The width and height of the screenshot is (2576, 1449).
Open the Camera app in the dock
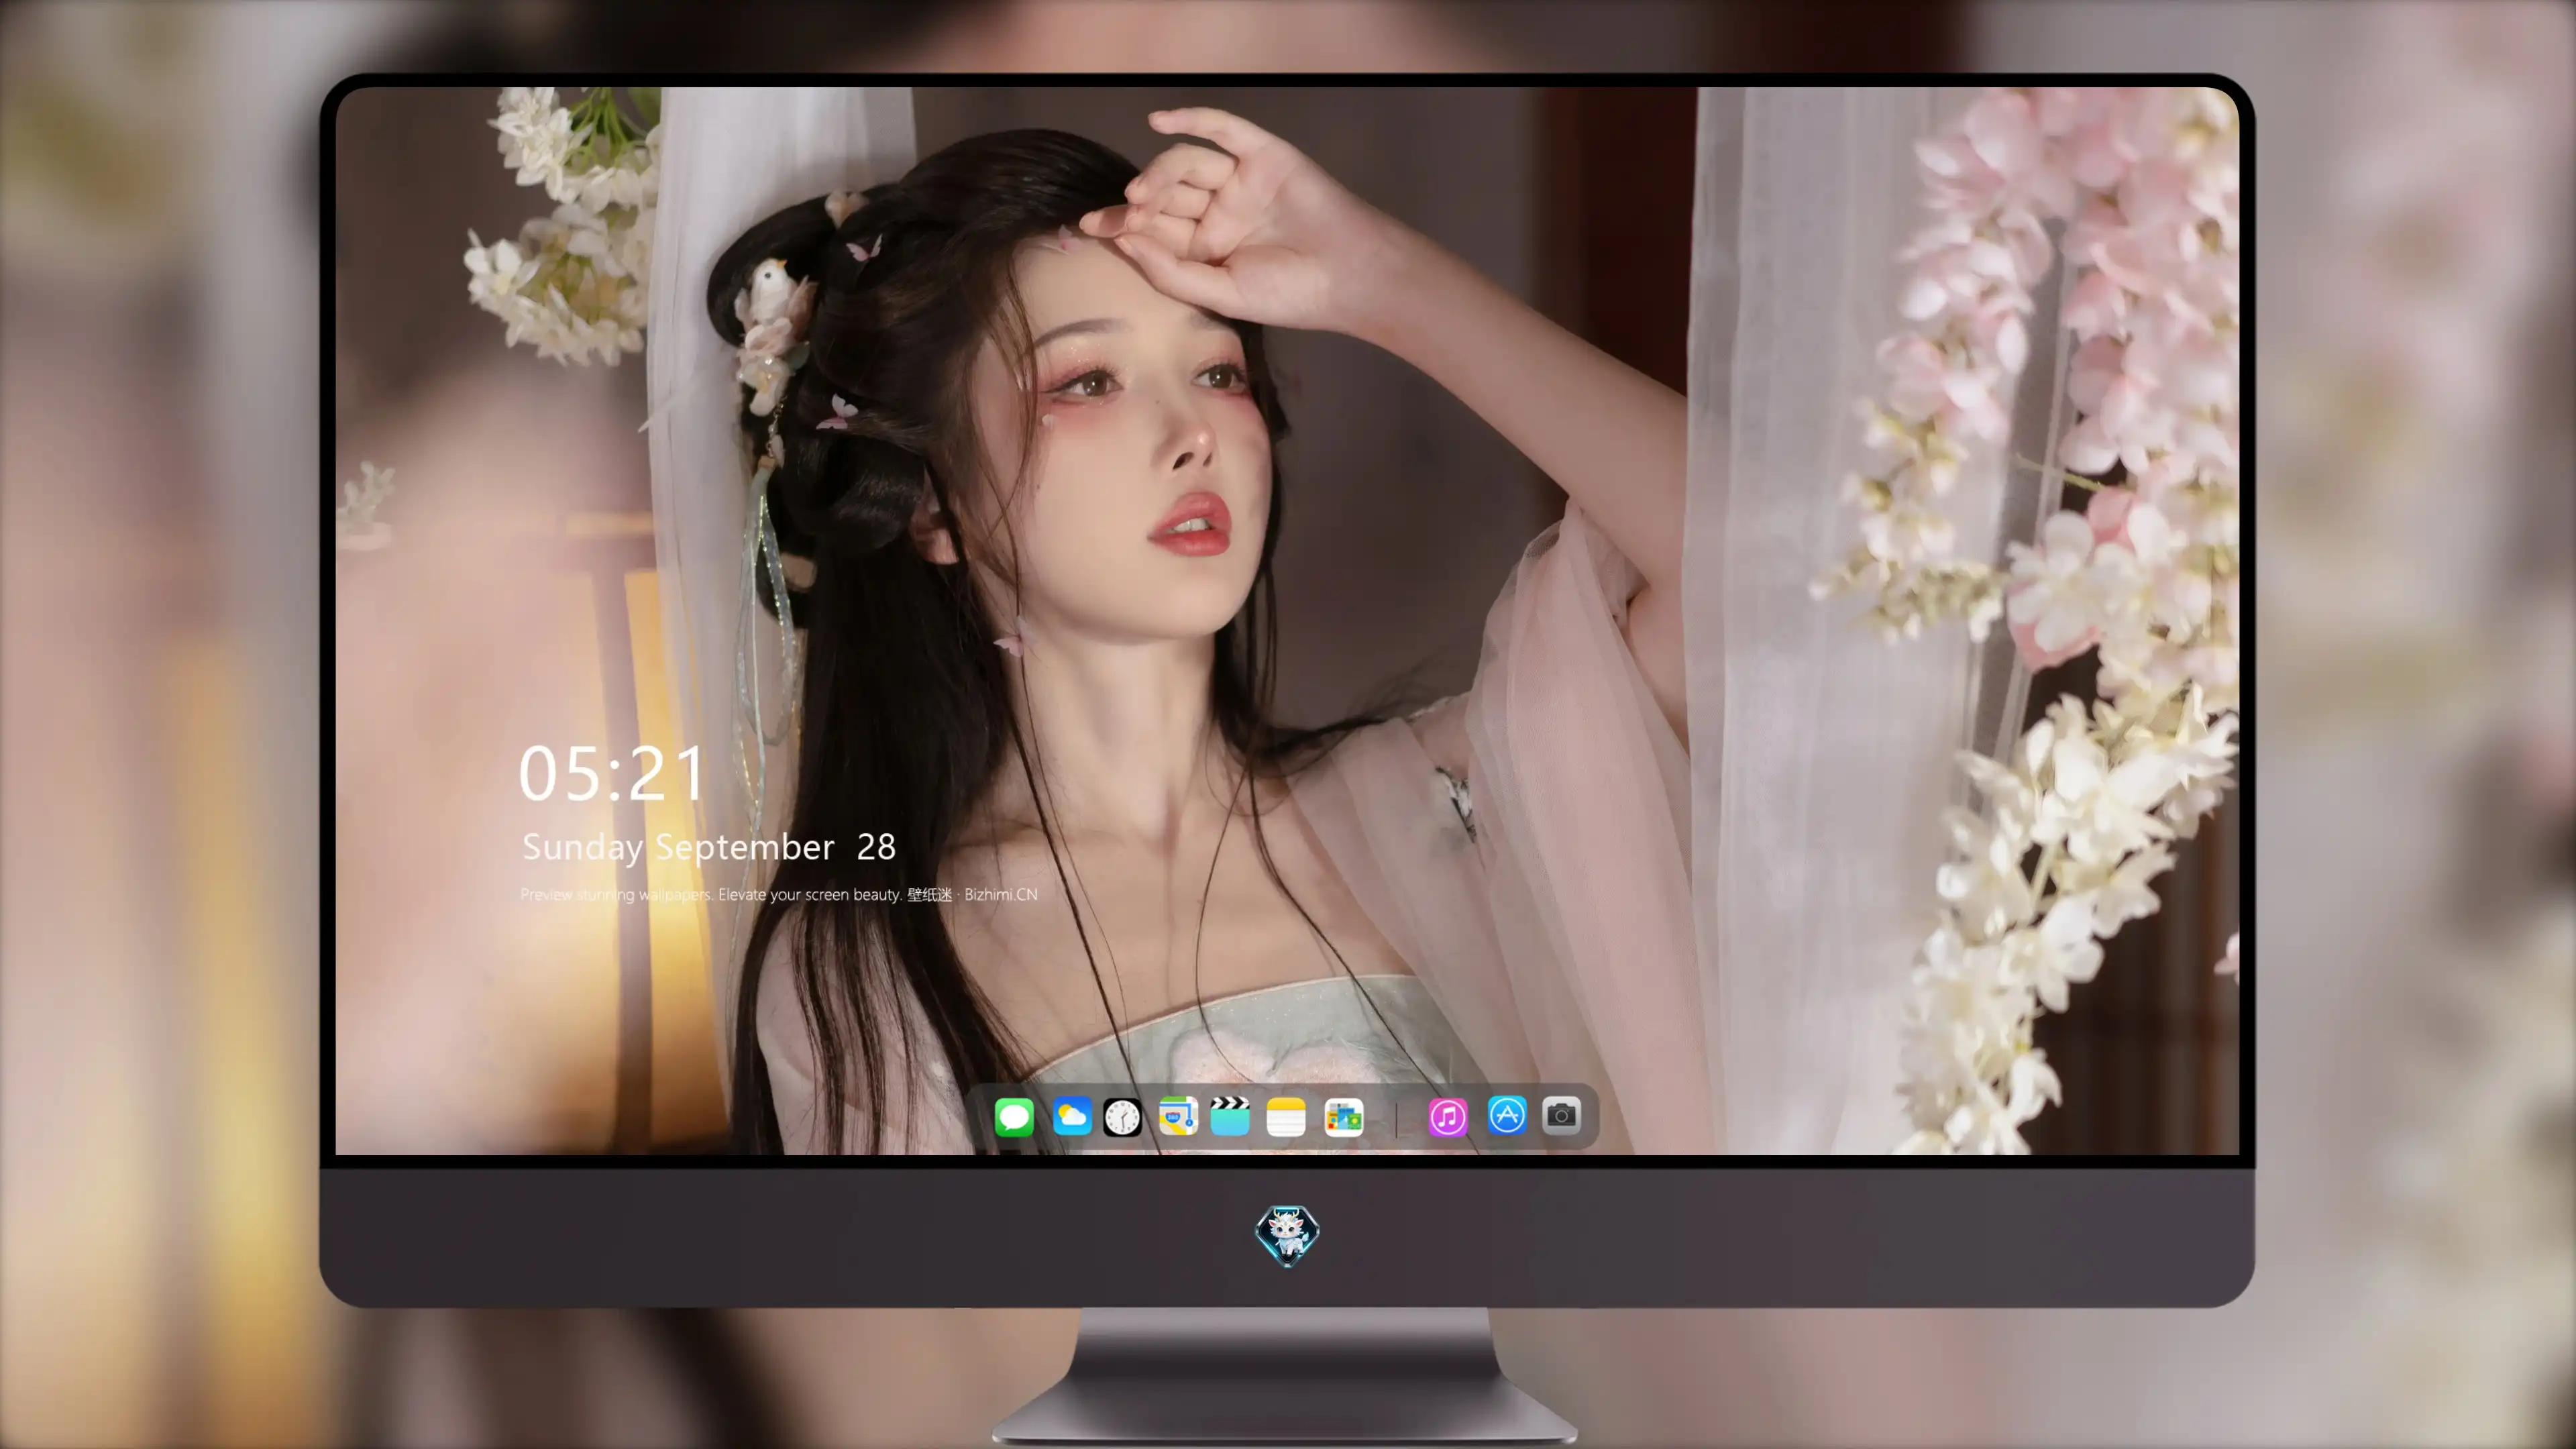click(1561, 1115)
